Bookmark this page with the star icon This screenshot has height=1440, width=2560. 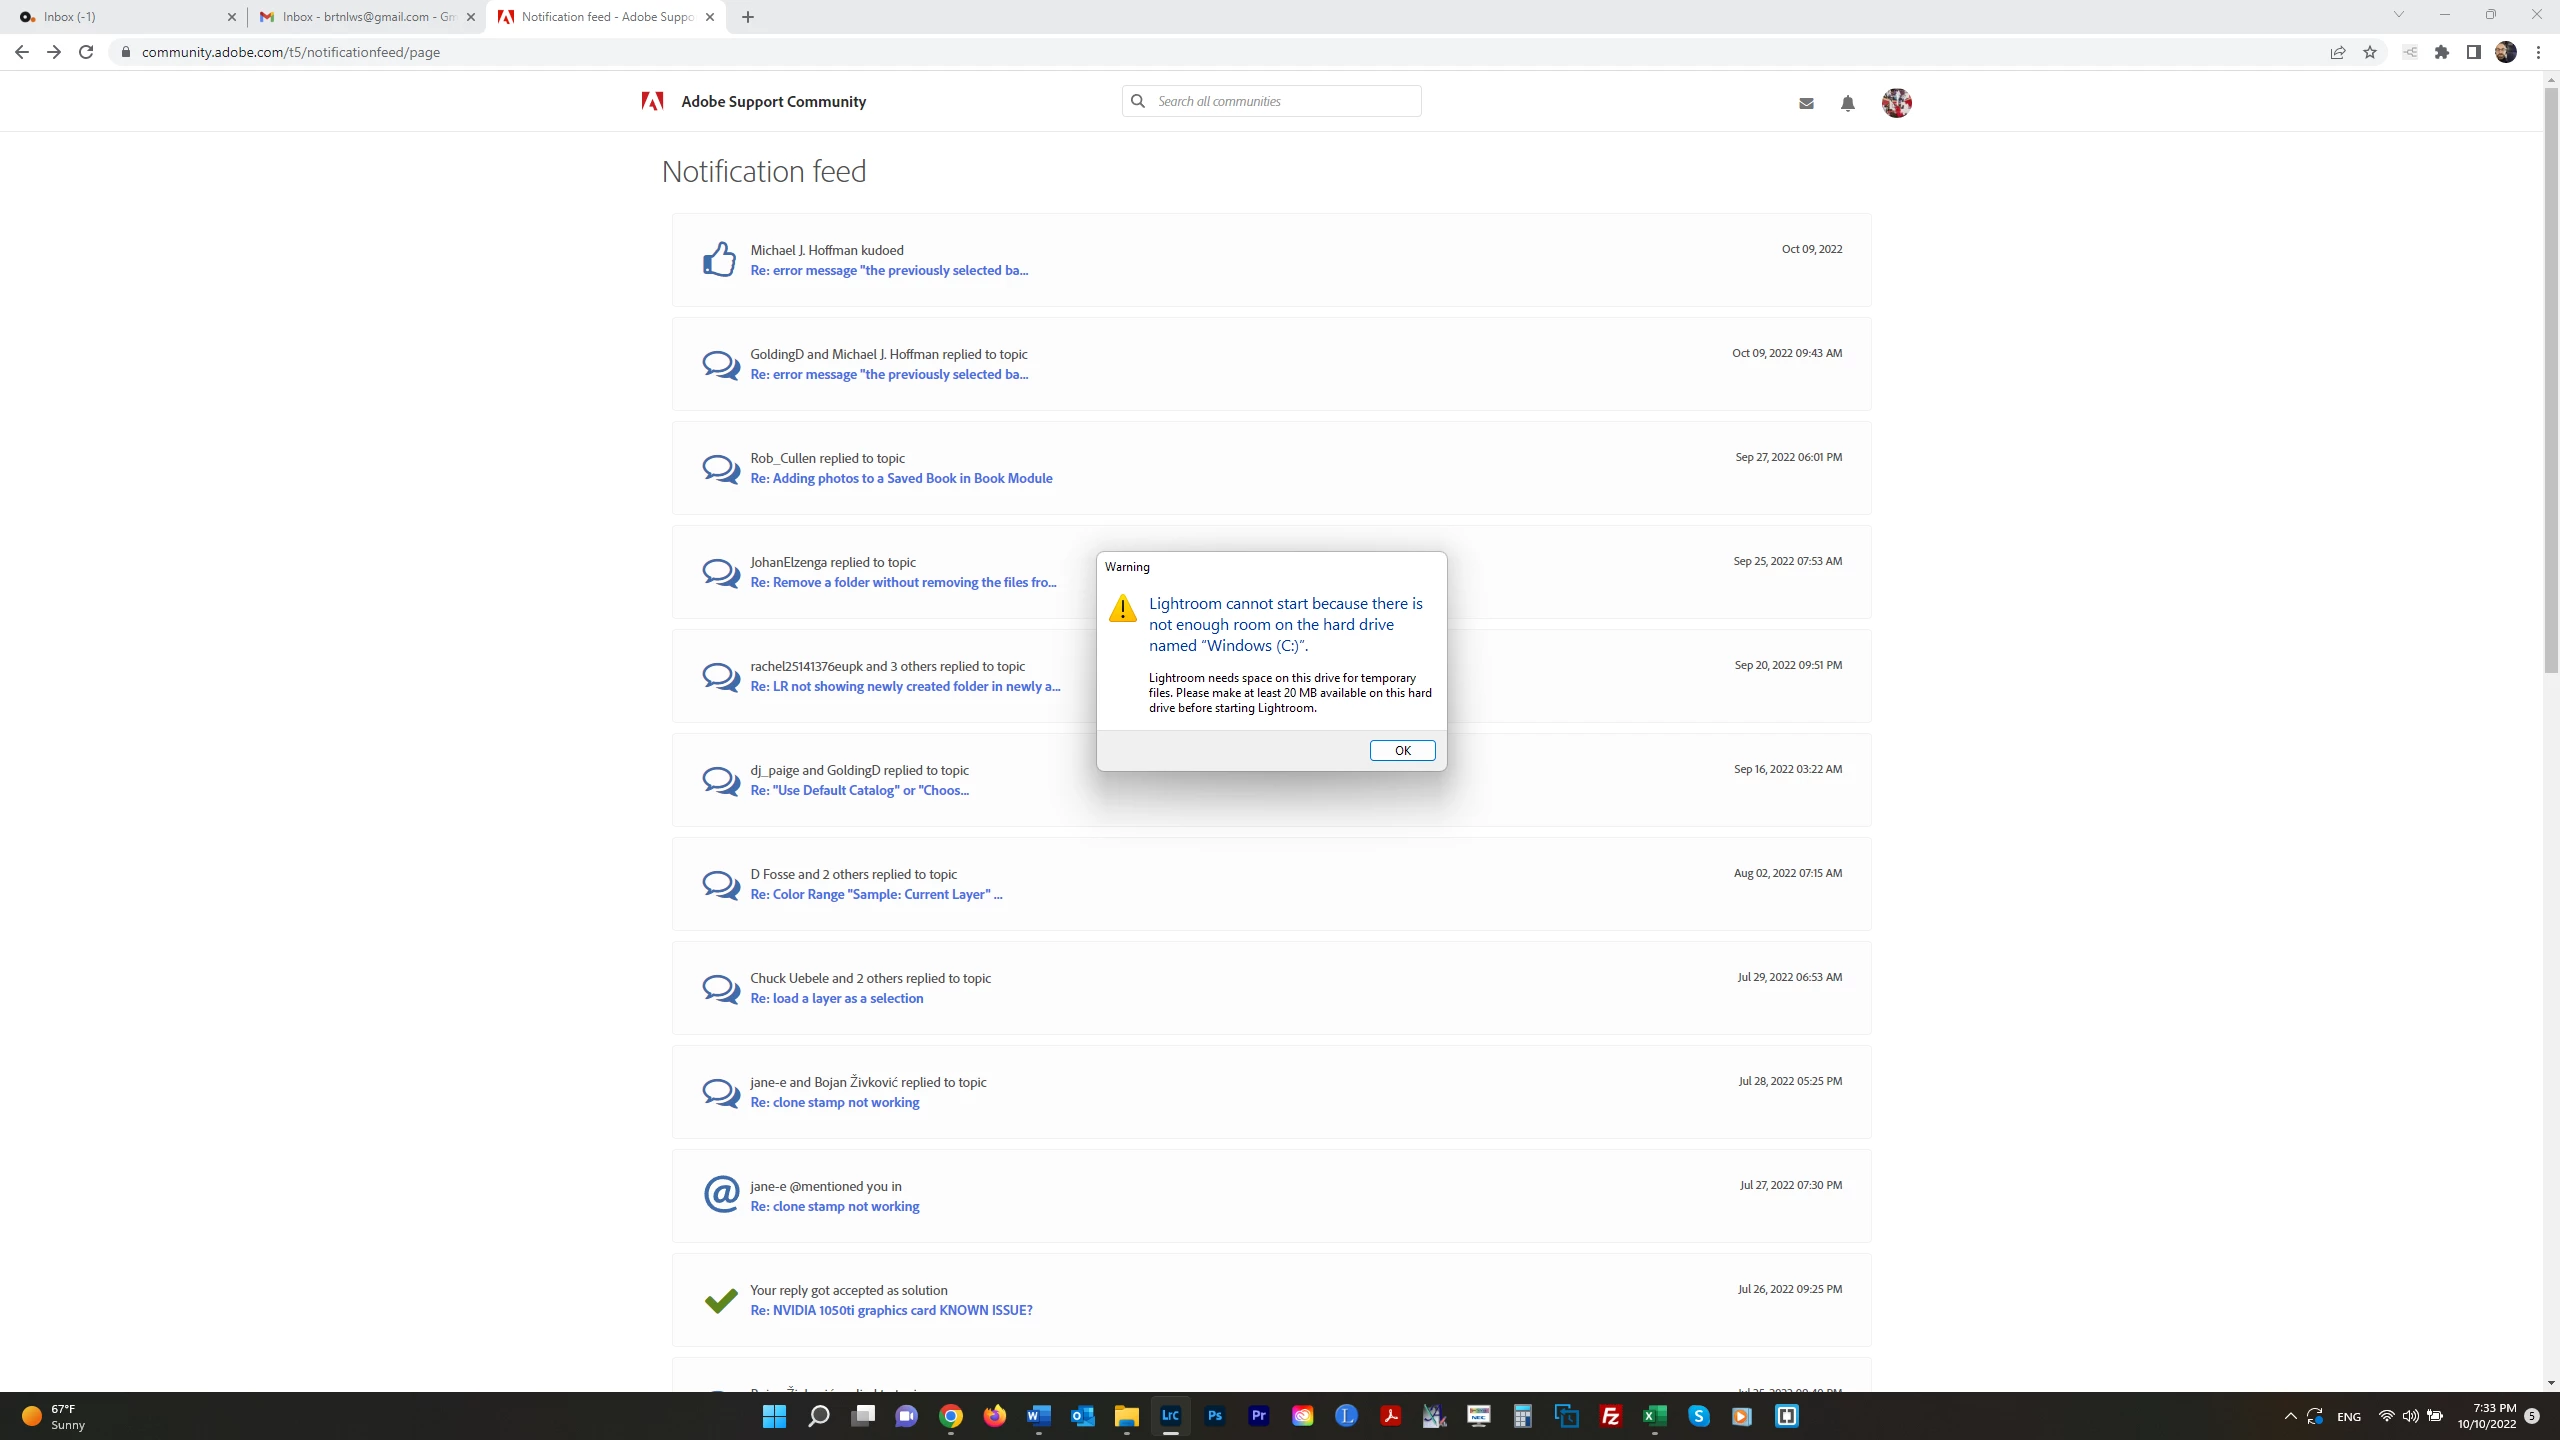tap(2370, 52)
